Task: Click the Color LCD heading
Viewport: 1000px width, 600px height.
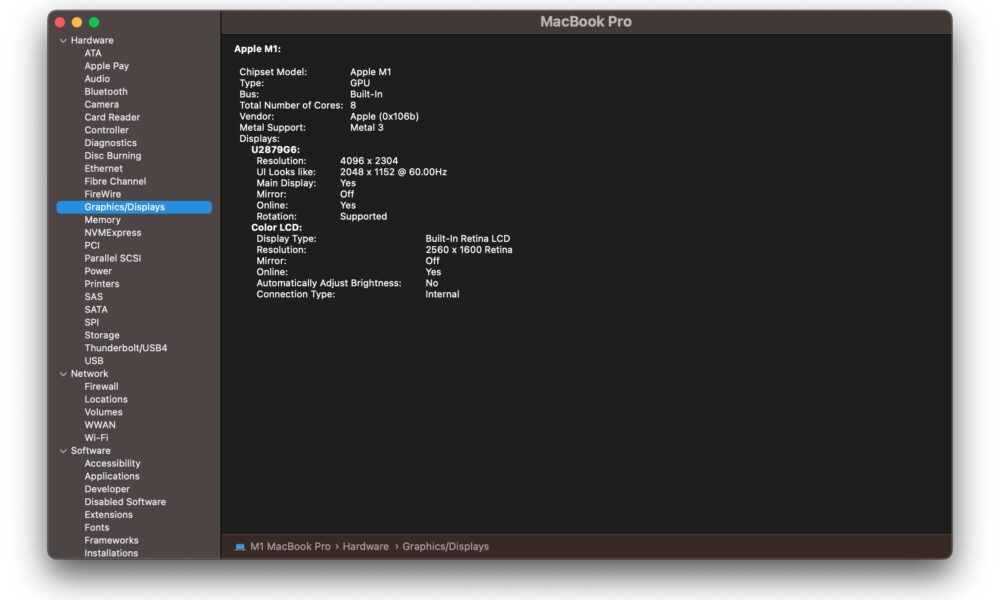Action: coord(276,228)
